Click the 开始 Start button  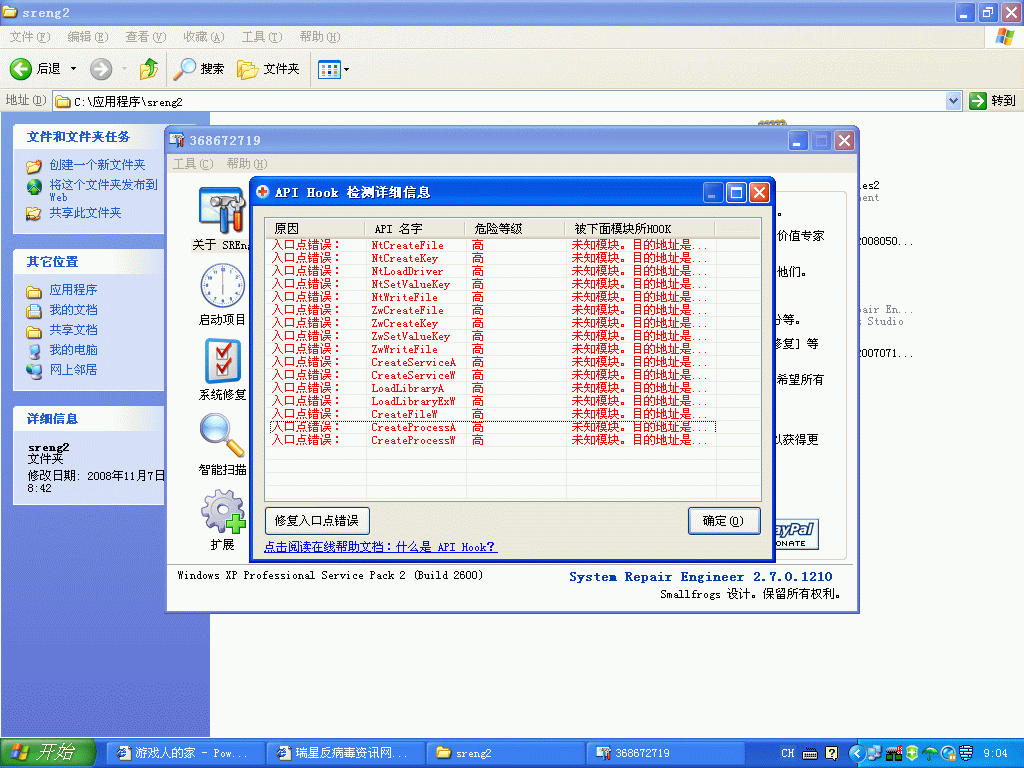[x=48, y=753]
